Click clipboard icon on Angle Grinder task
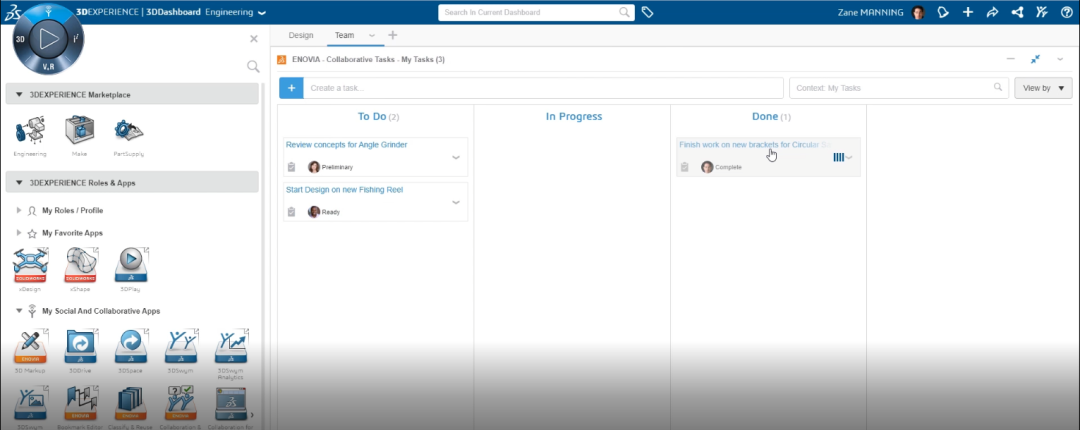 pos(291,167)
